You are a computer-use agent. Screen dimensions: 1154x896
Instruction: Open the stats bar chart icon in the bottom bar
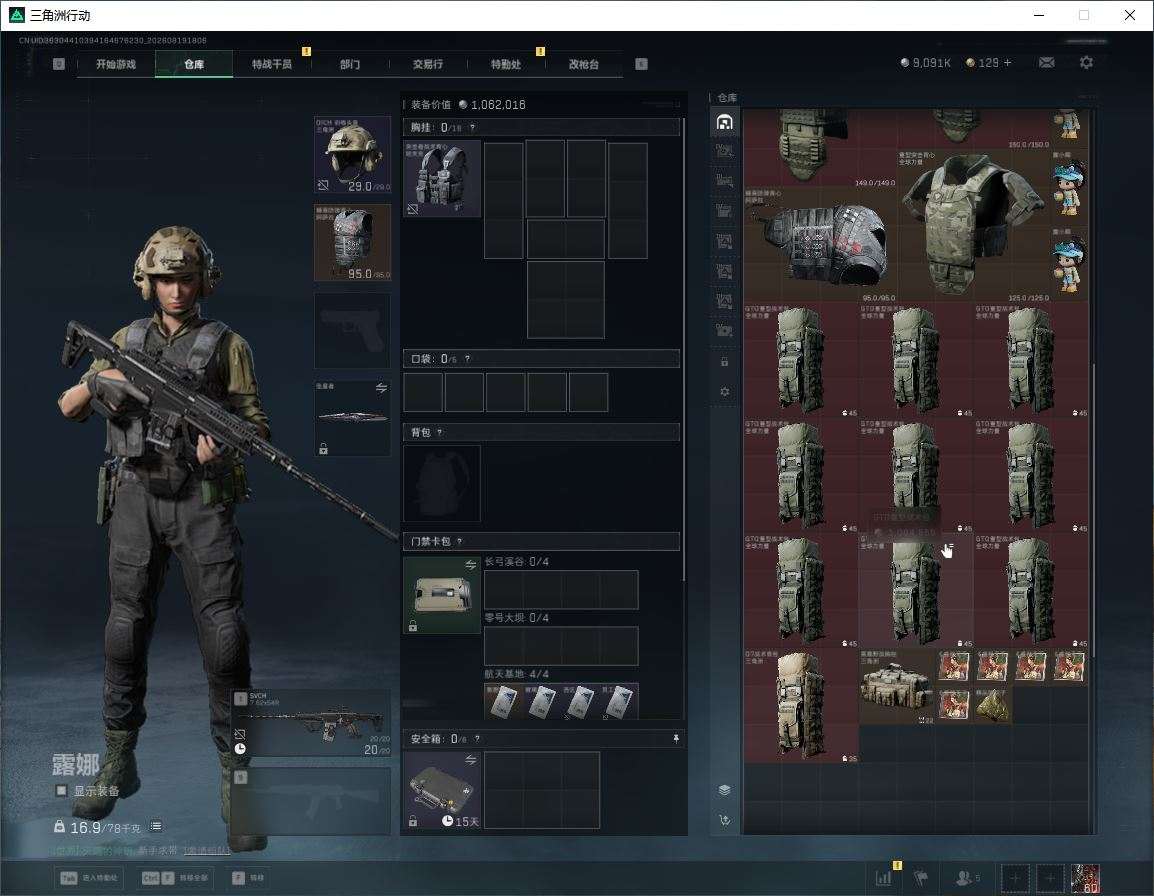click(883, 877)
